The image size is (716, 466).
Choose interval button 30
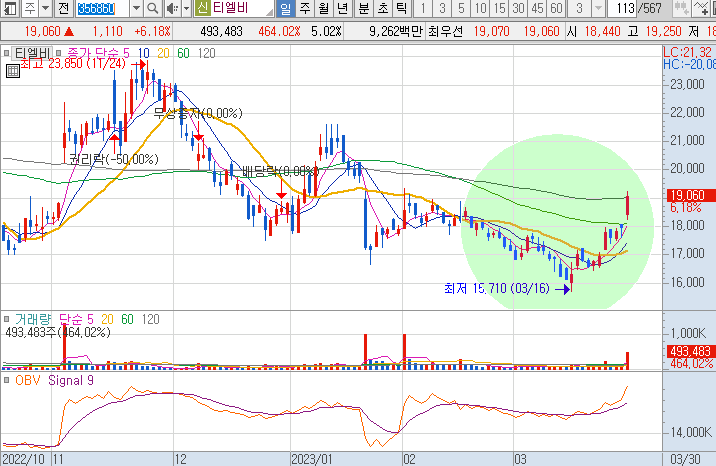point(518,8)
